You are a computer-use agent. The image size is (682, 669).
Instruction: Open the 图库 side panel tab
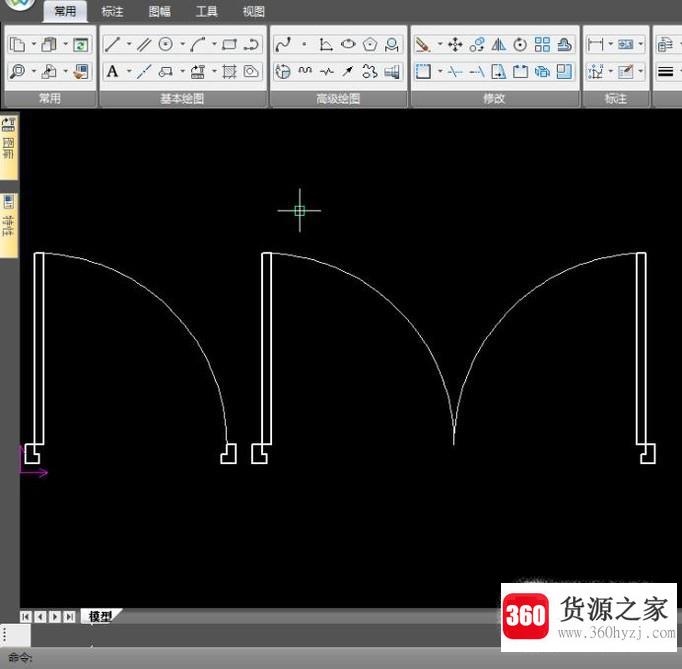tap(9, 148)
